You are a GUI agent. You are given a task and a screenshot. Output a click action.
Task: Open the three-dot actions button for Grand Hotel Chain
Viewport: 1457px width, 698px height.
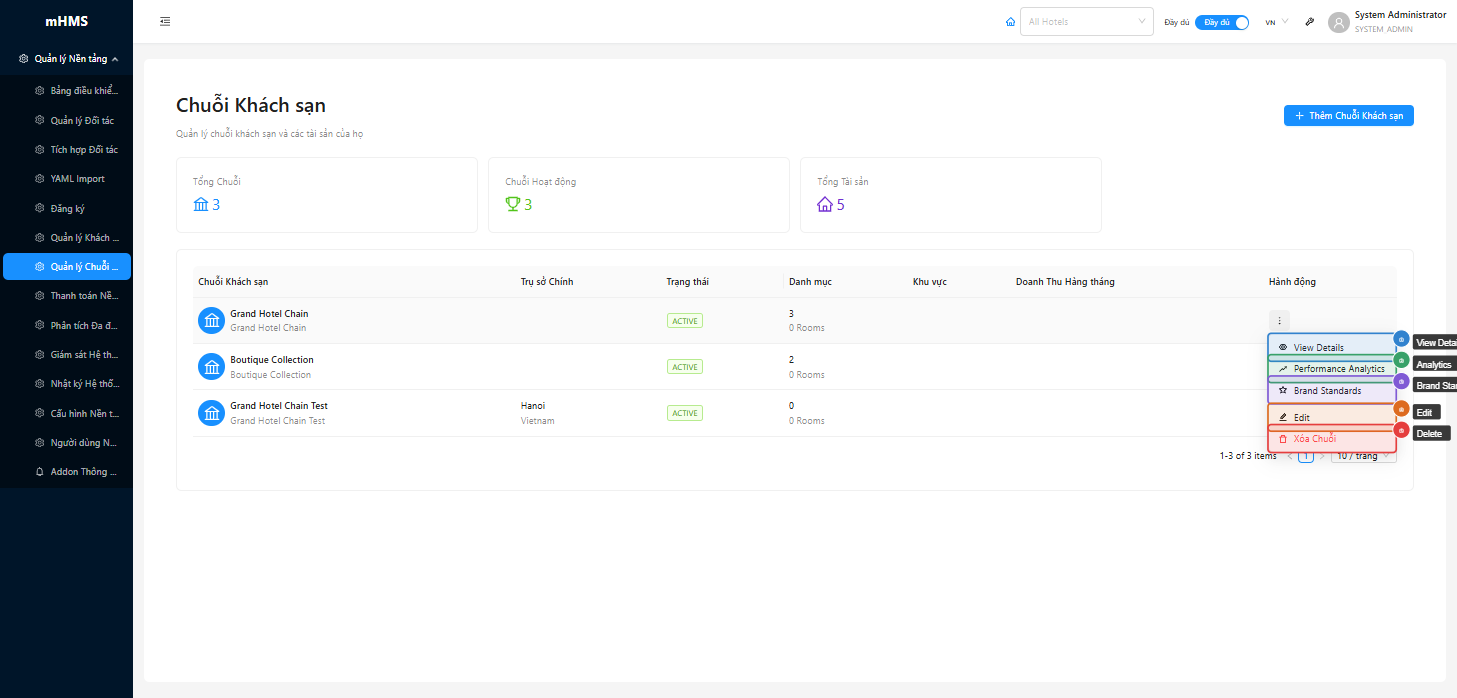1279,320
